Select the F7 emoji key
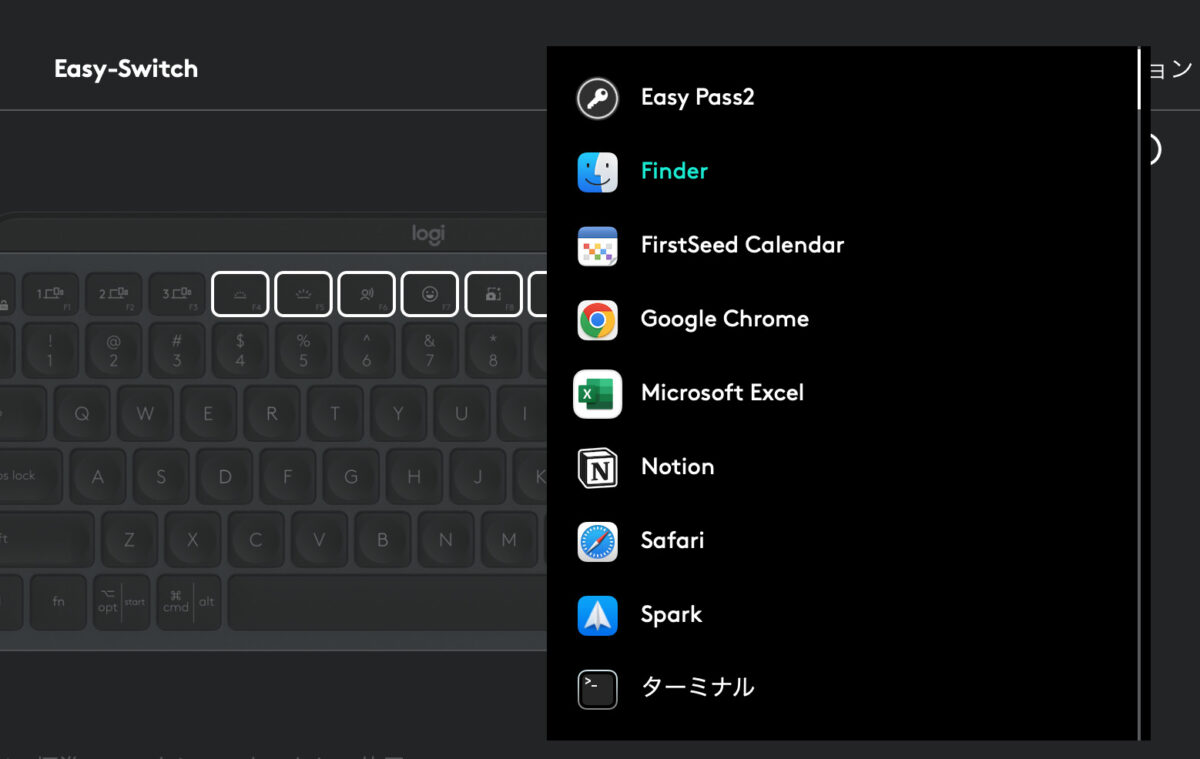 click(430, 294)
